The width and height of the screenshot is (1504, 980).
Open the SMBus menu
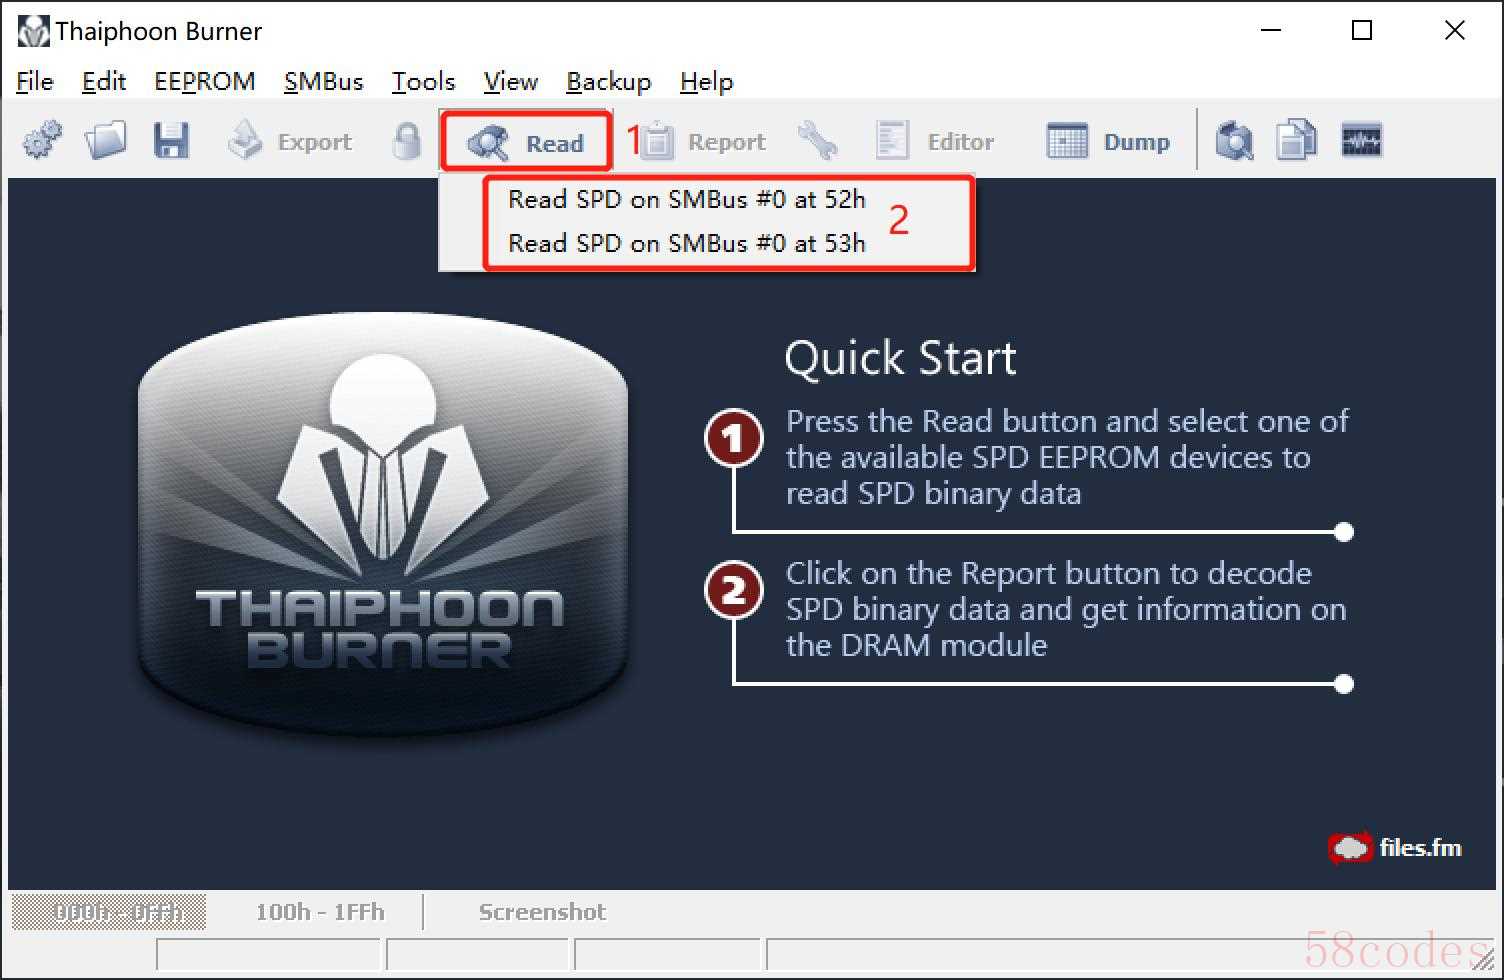click(x=323, y=82)
